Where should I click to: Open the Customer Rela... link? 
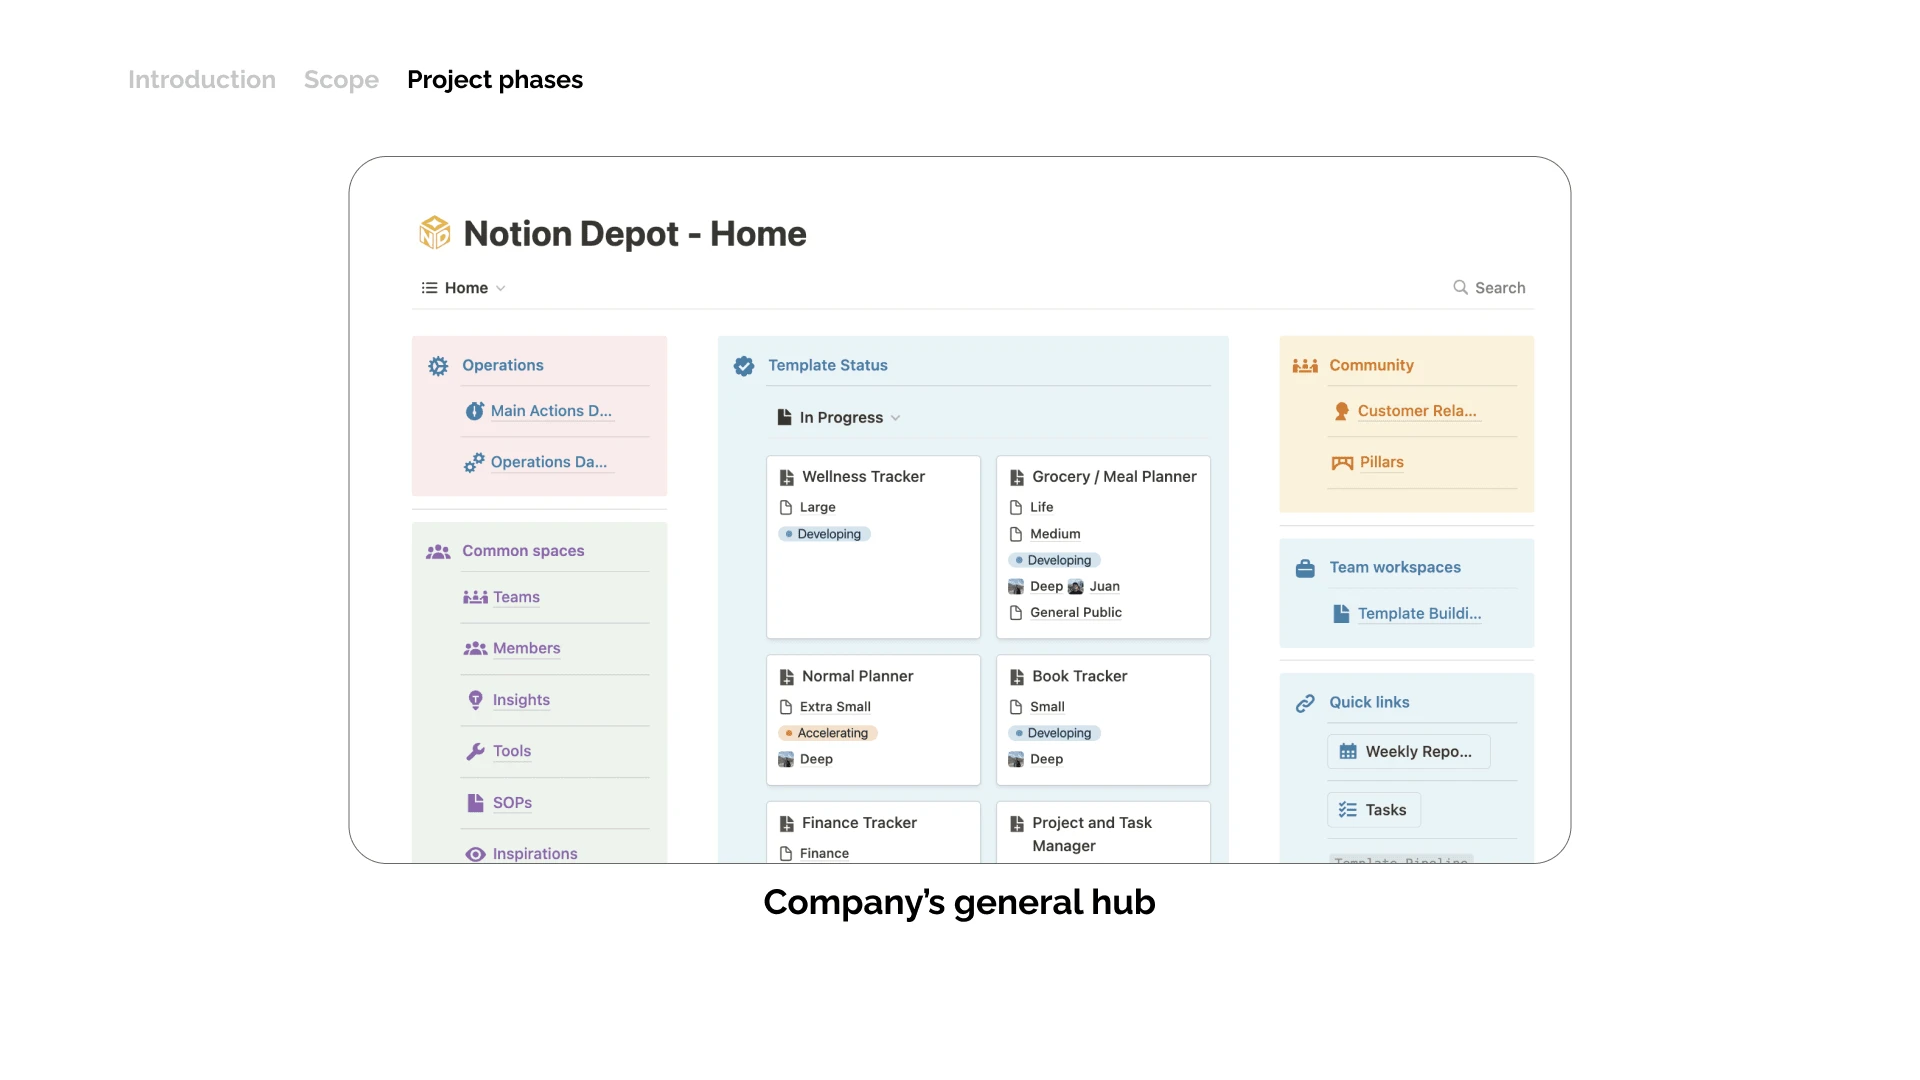click(1417, 411)
